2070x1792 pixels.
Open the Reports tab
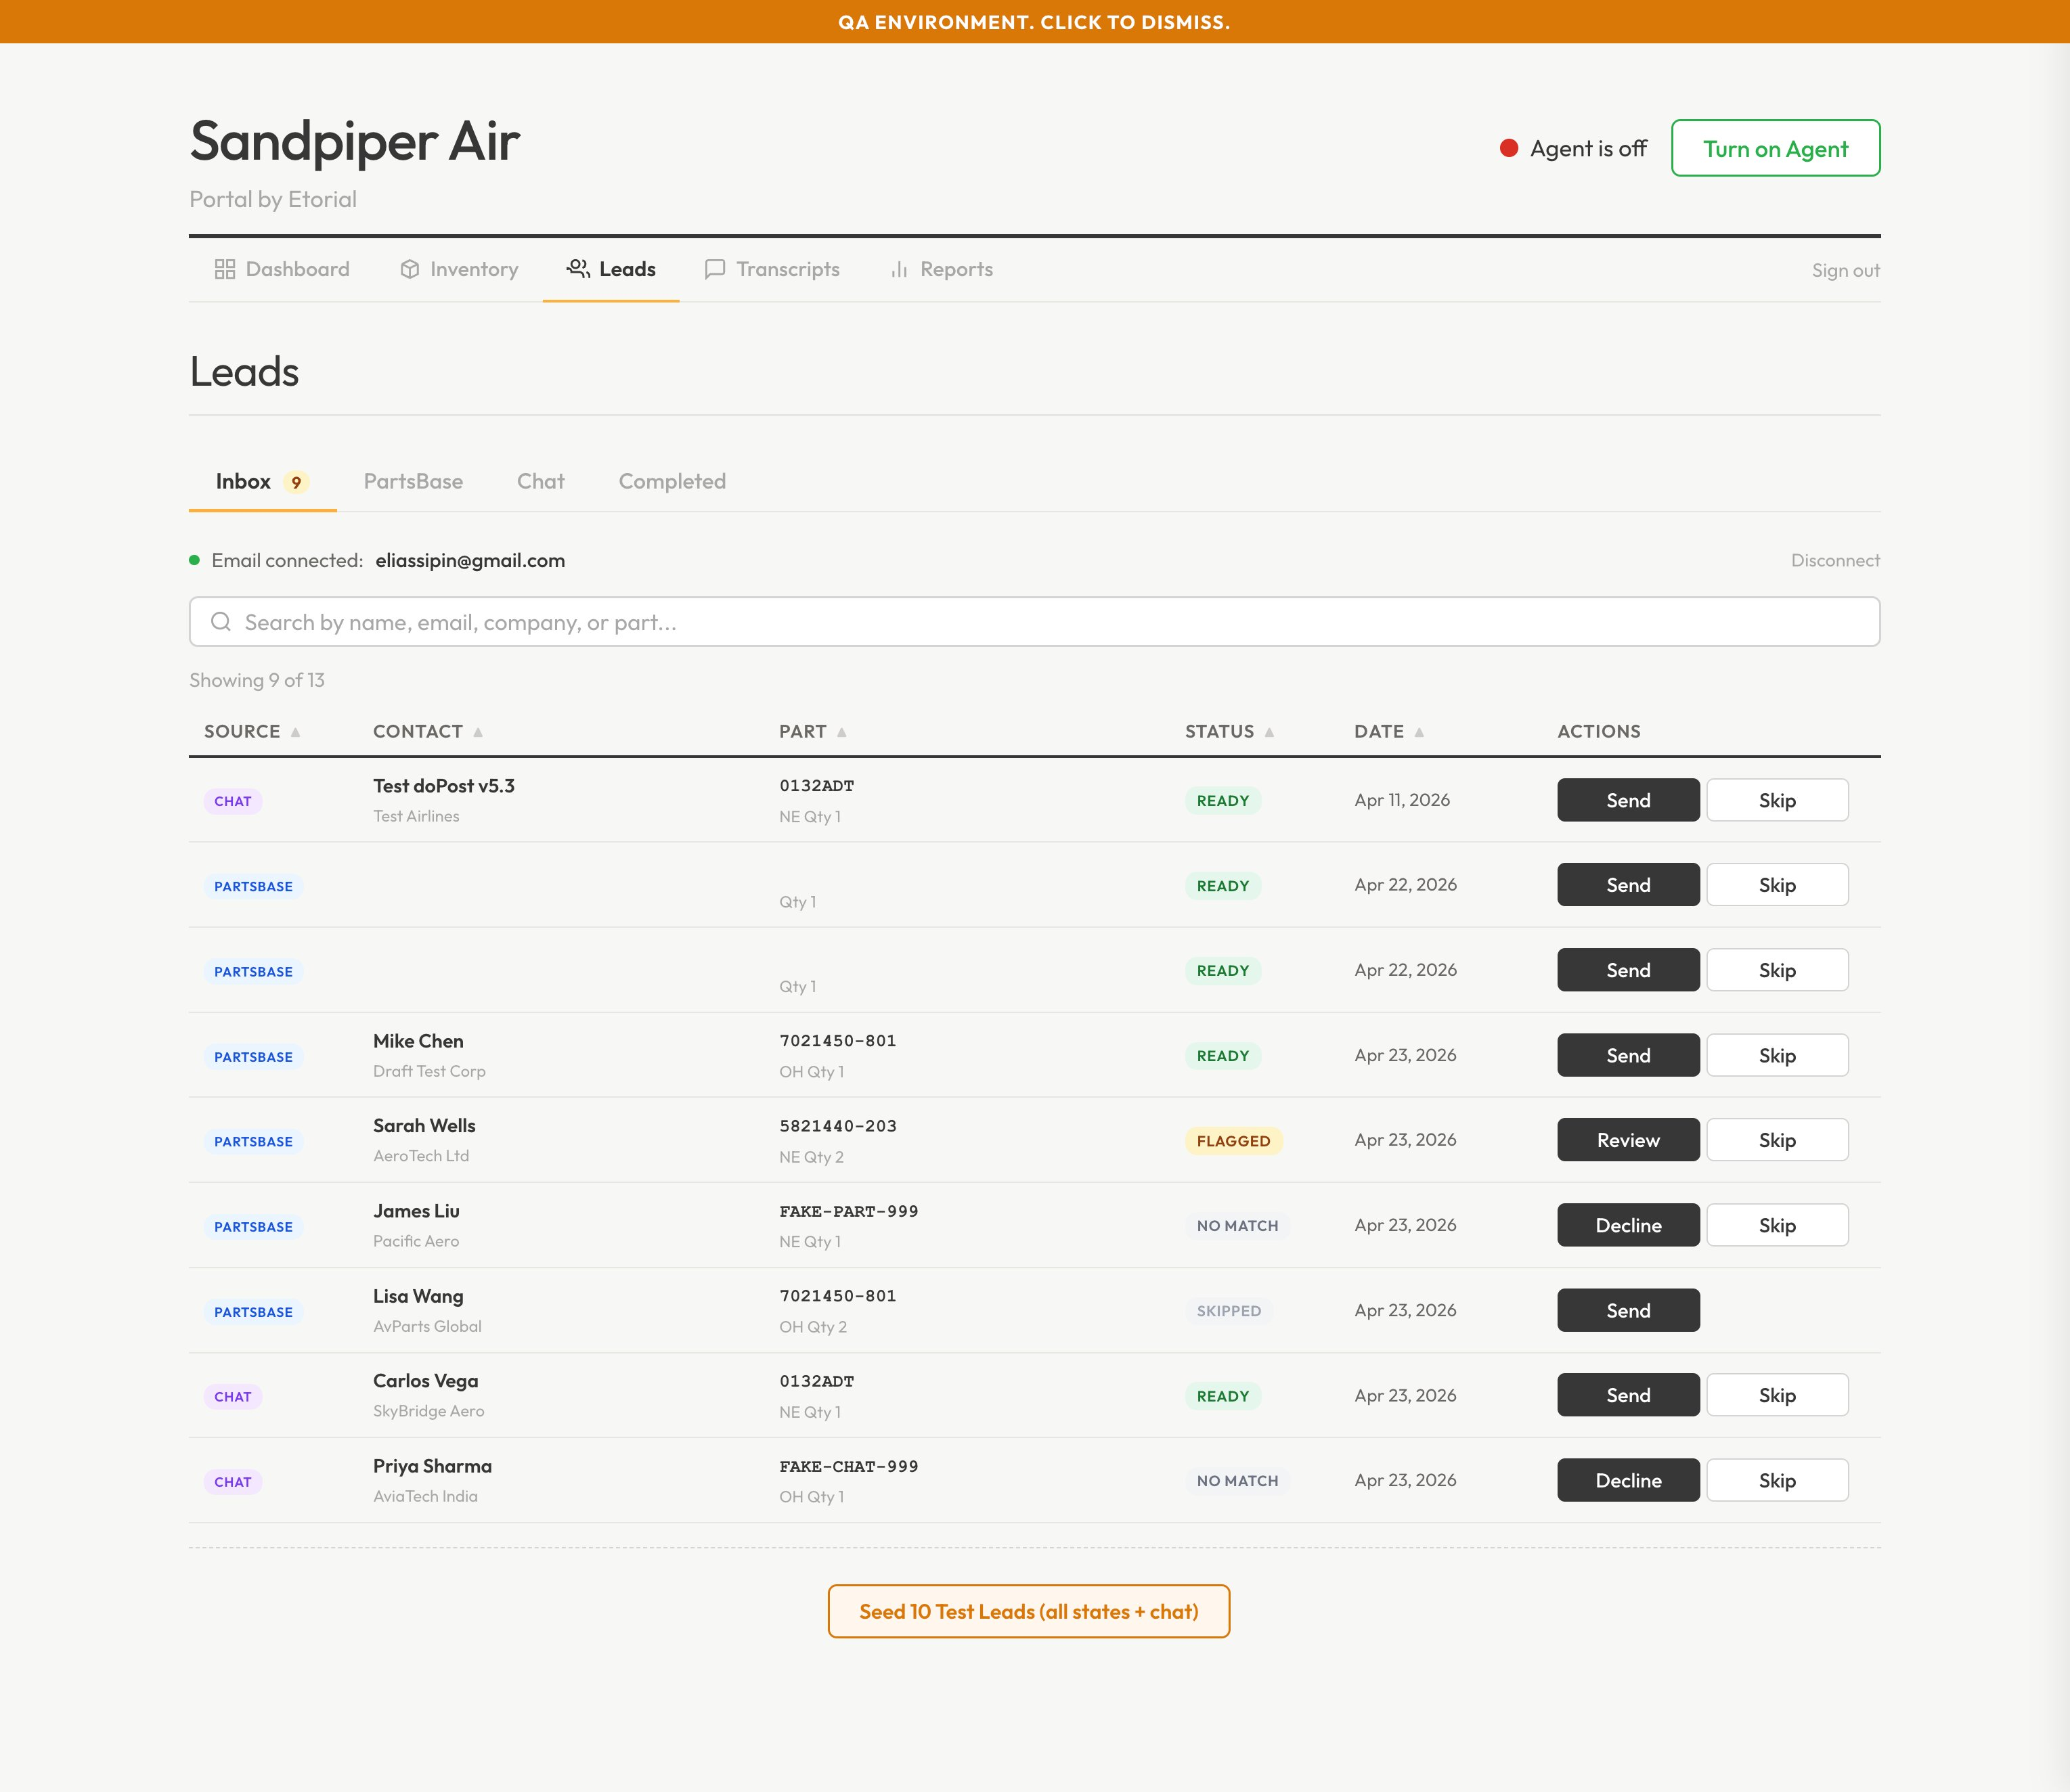tap(941, 269)
